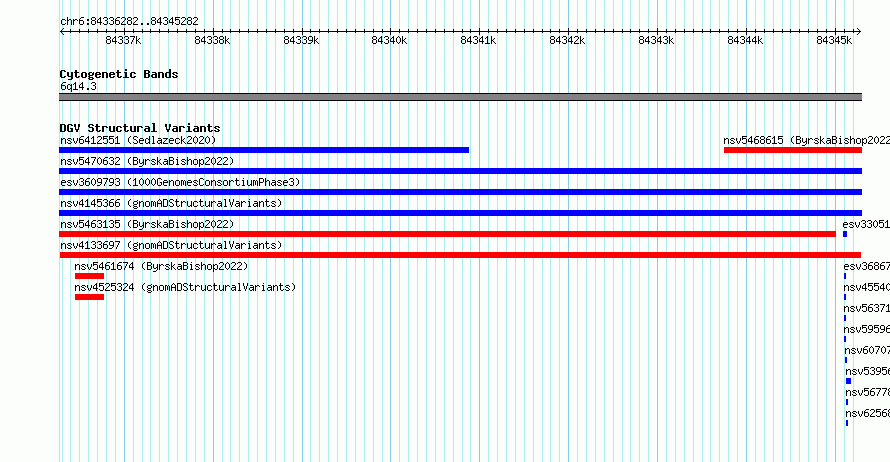Click the 84344k ruler tick label
Viewport: 890px width, 462px height.
[745, 40]
